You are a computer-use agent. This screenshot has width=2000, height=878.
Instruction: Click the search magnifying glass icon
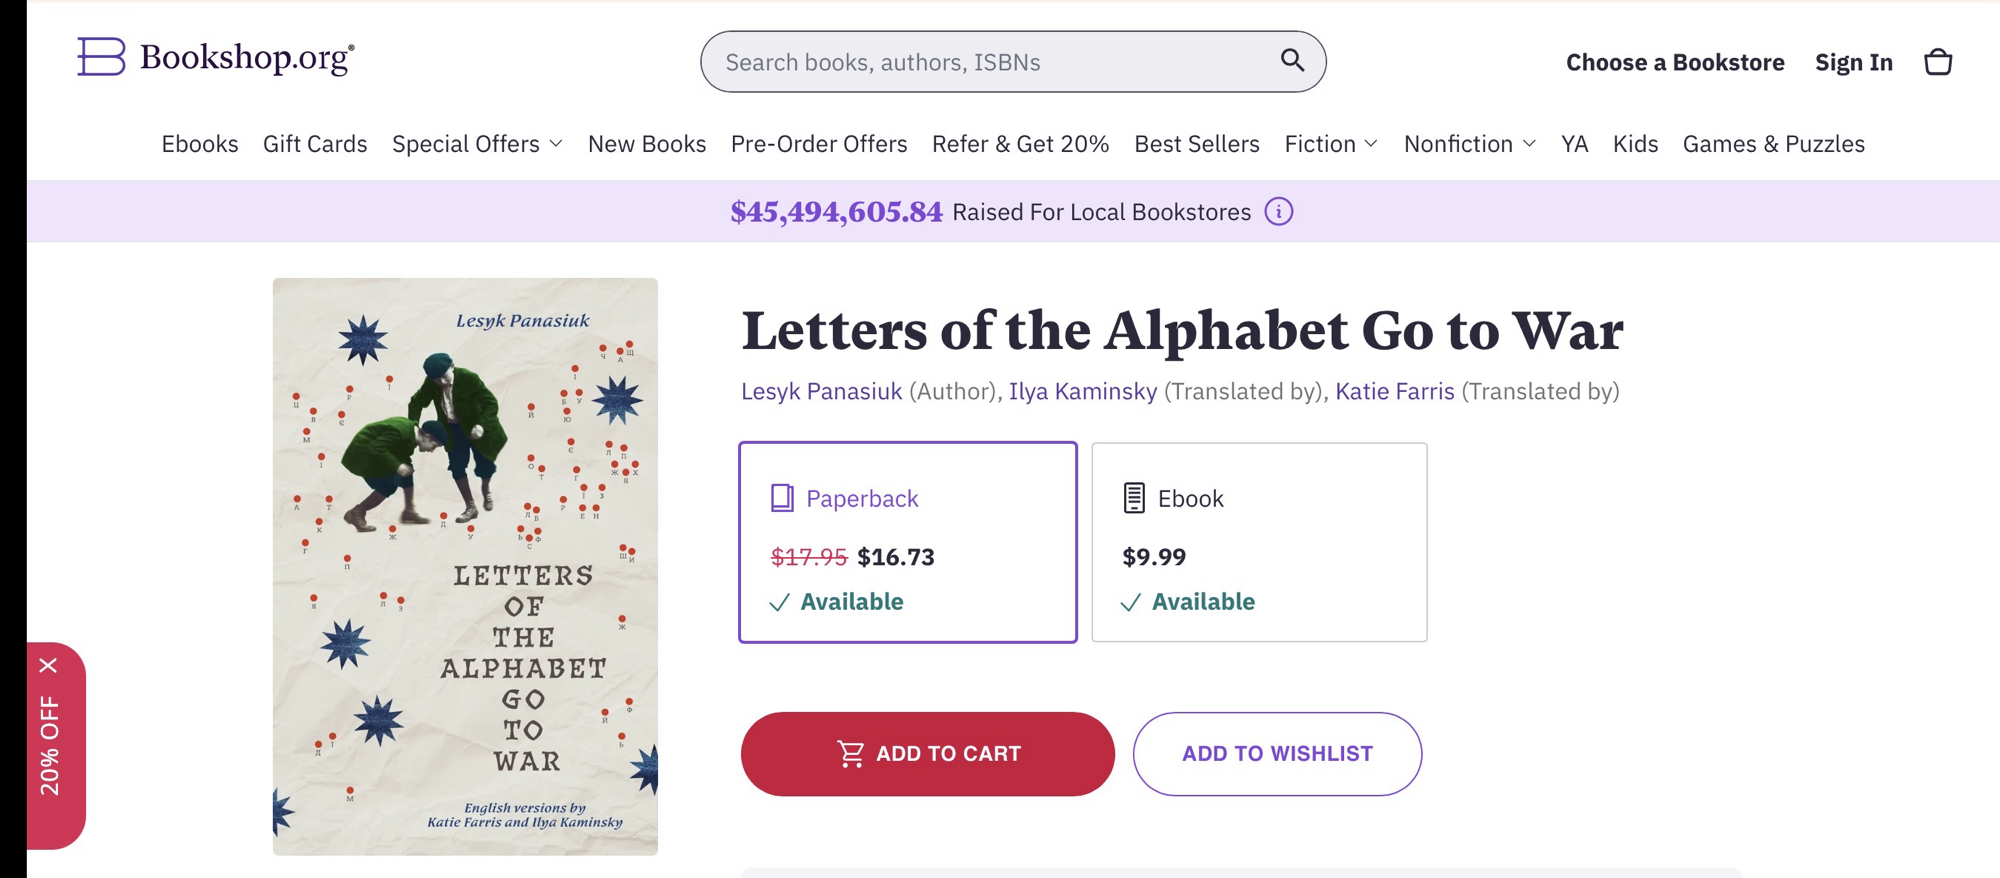pyautogui.click(x=1292, y=61)
